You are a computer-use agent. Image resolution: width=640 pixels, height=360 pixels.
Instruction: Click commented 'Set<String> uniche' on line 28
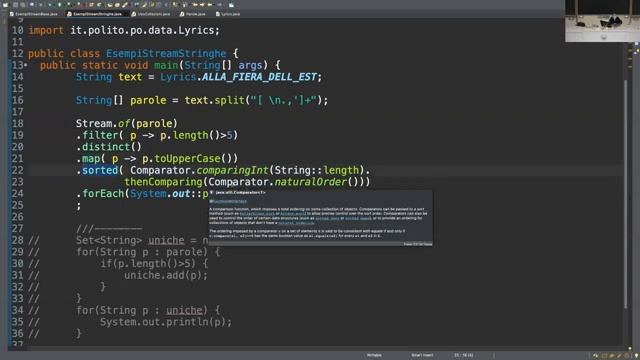click(130, 240)
